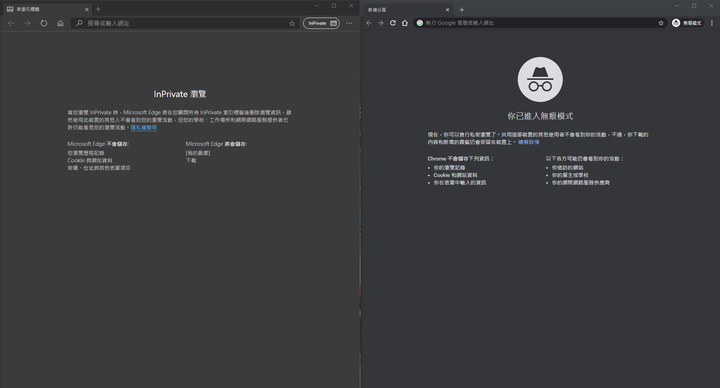Focus the Chrome Google search address field
Viewport: 720px width, 388px height.
(540, 23)
